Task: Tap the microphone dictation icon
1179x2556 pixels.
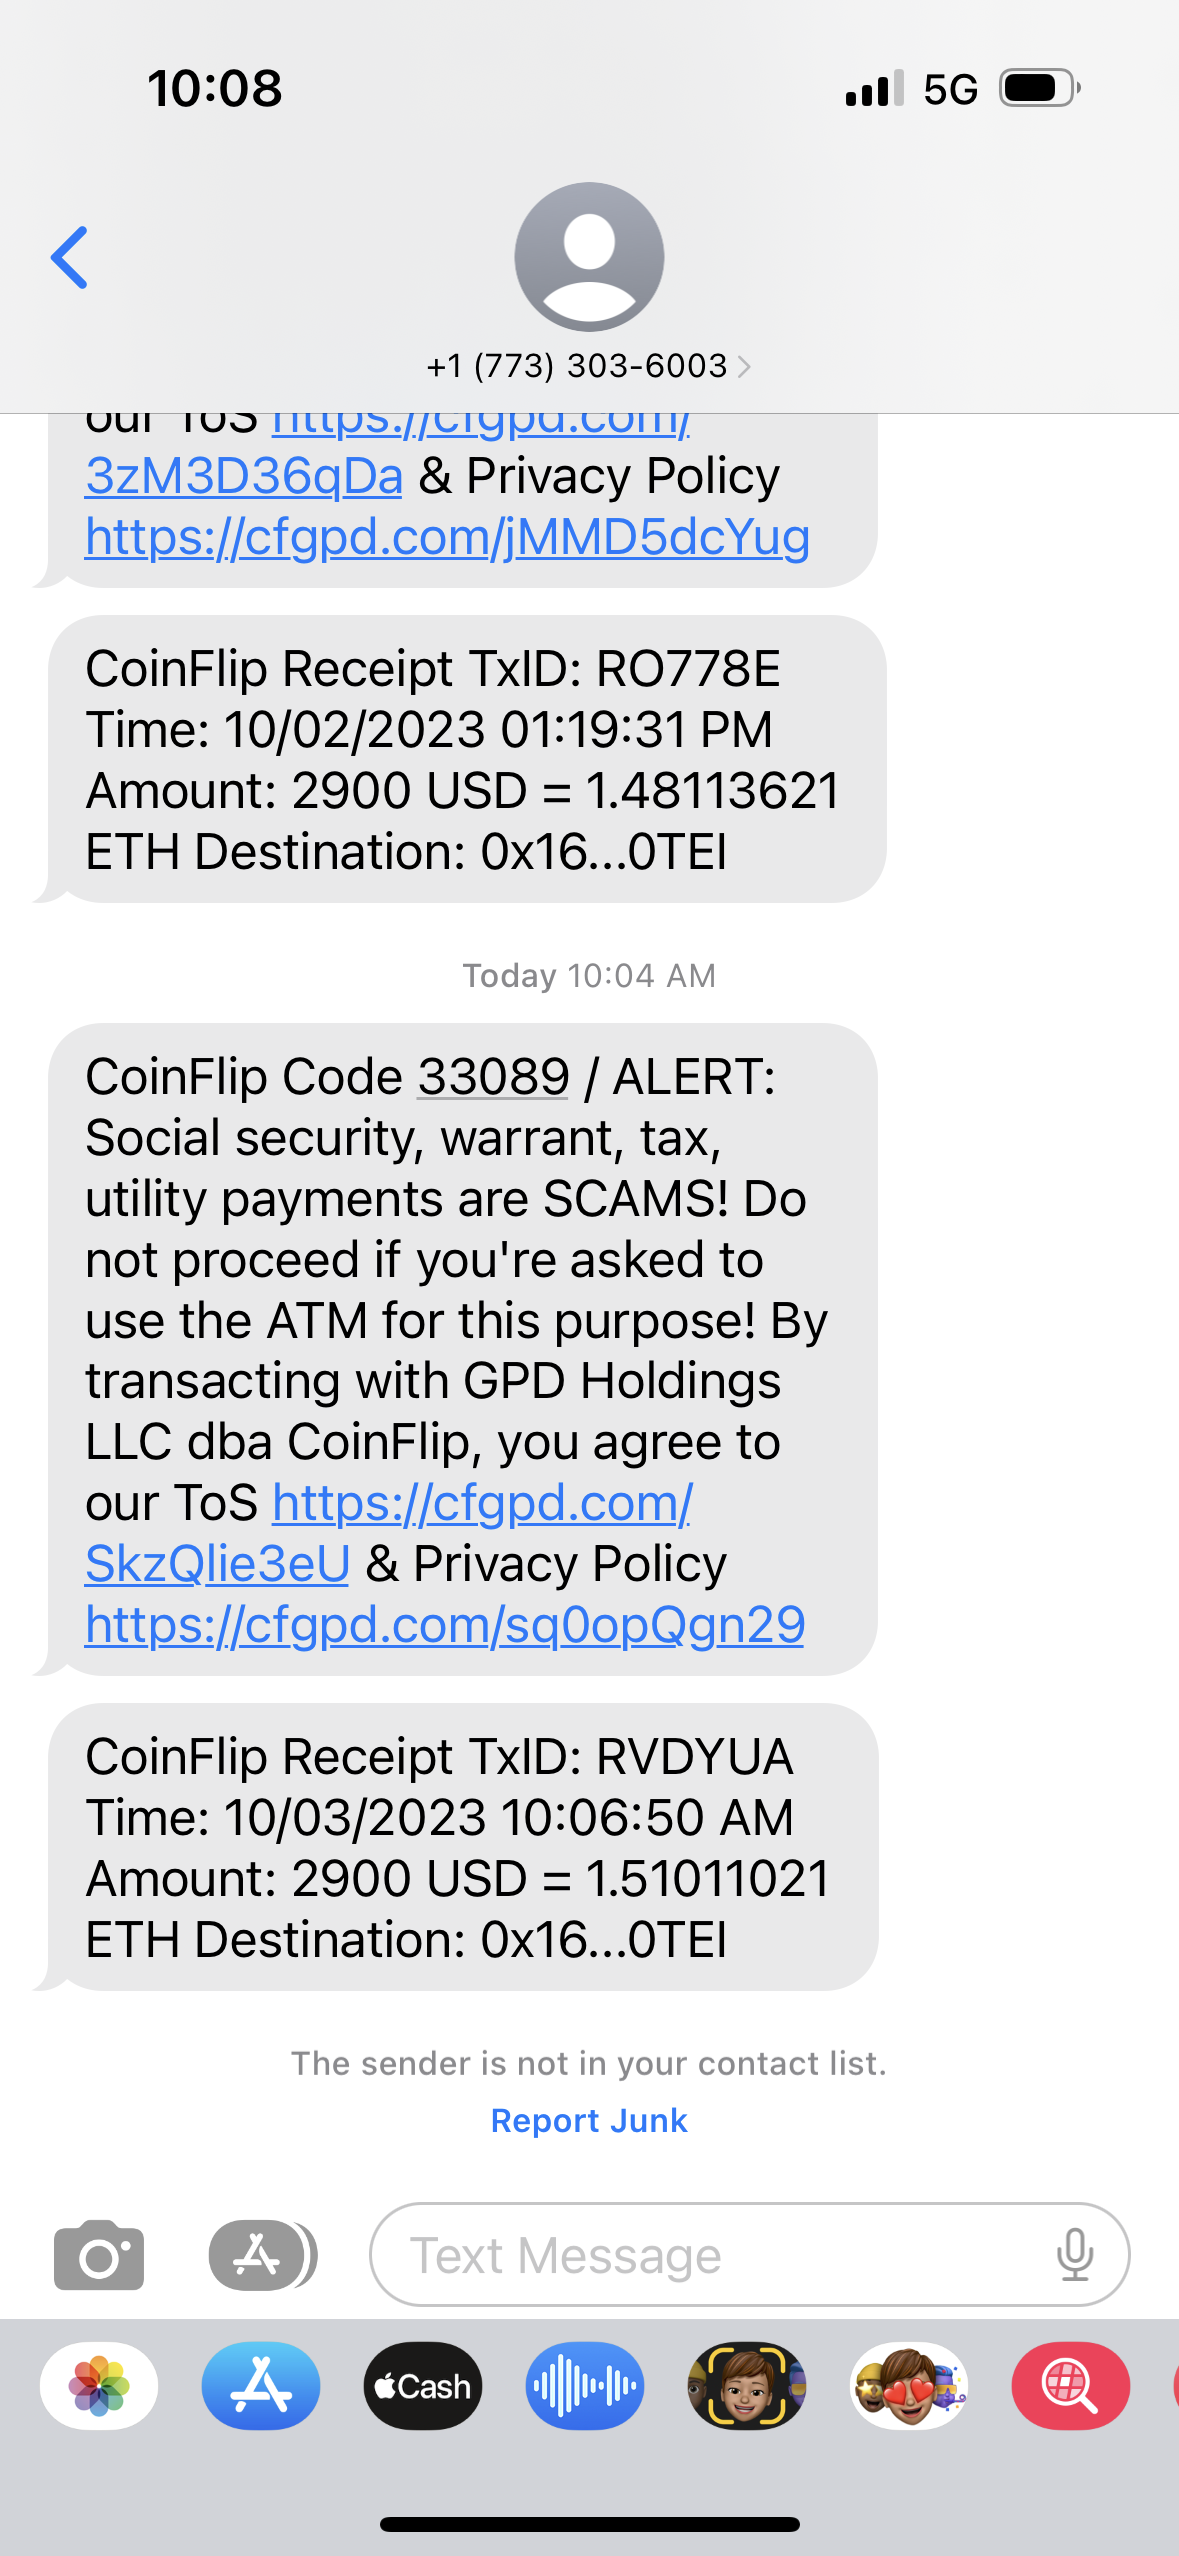Action: pyautogui.click(x=1074, y=2255)
